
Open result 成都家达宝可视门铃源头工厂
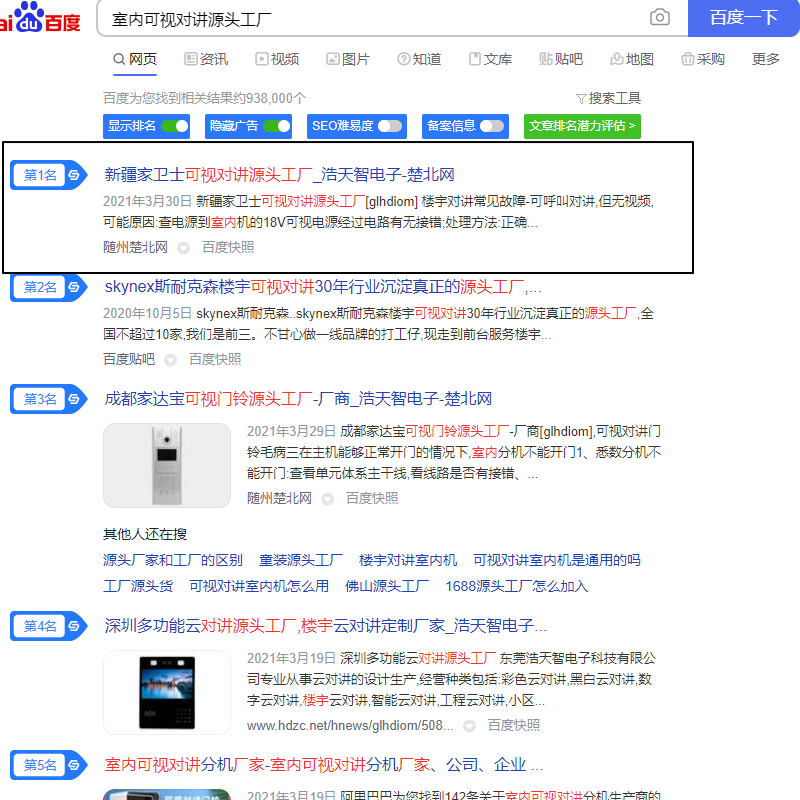coord(298,398)
